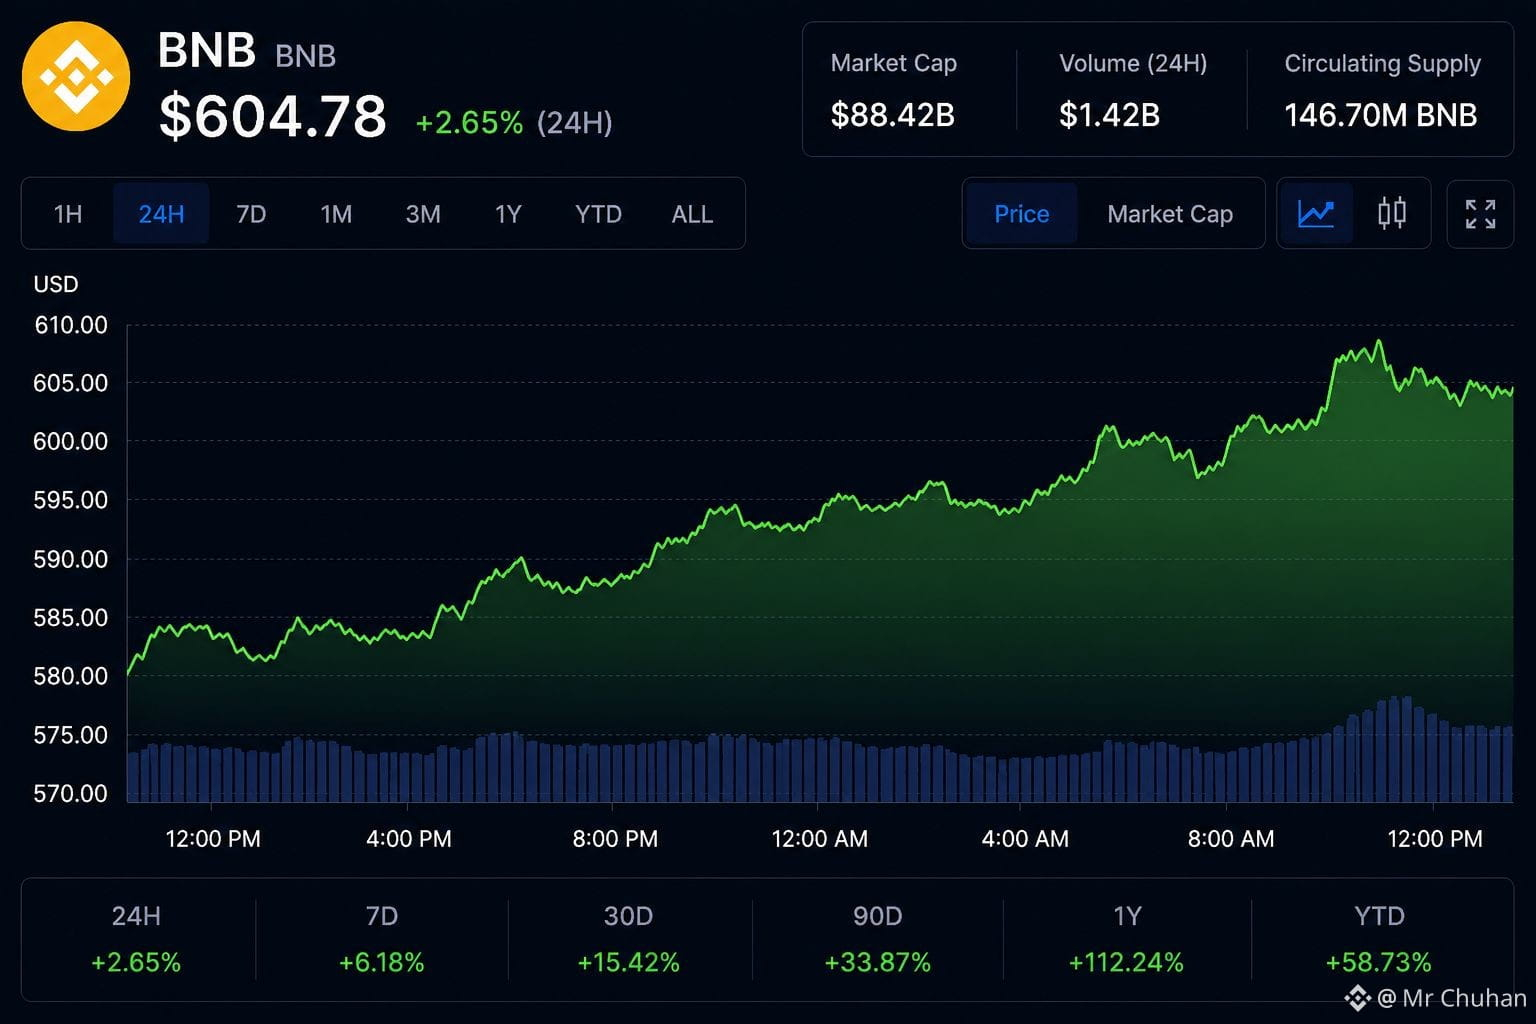
Task: Click the 610.00 y-axis label
Action: pyautogui.click(x=70, y=325)
